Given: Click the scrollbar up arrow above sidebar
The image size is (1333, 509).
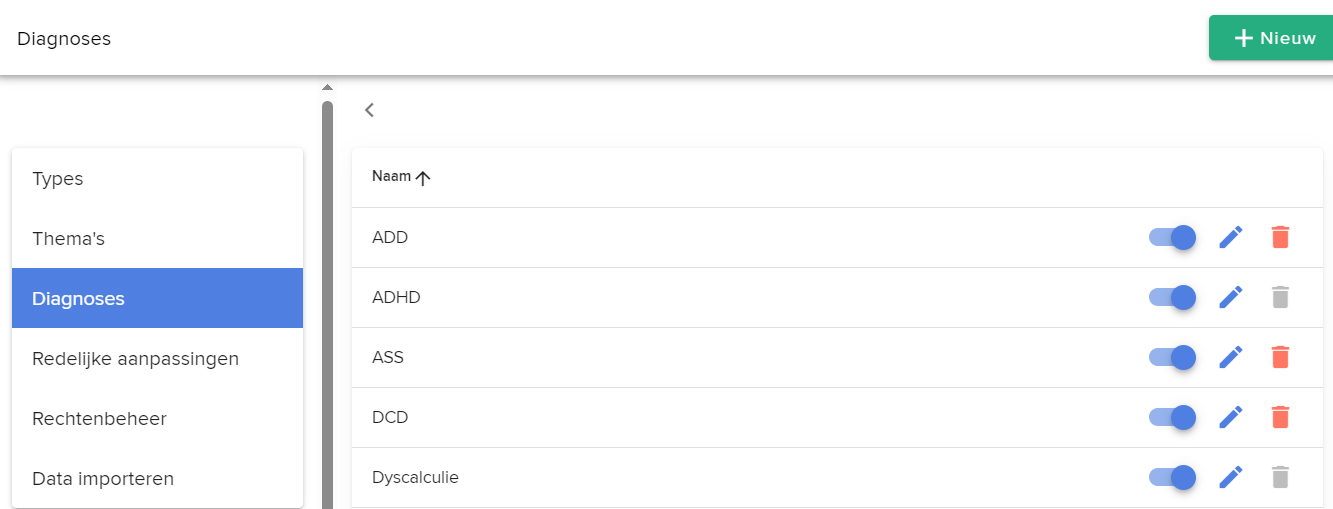Looking at the screenshot, I should pyautogui.click(x=327, y=88).
